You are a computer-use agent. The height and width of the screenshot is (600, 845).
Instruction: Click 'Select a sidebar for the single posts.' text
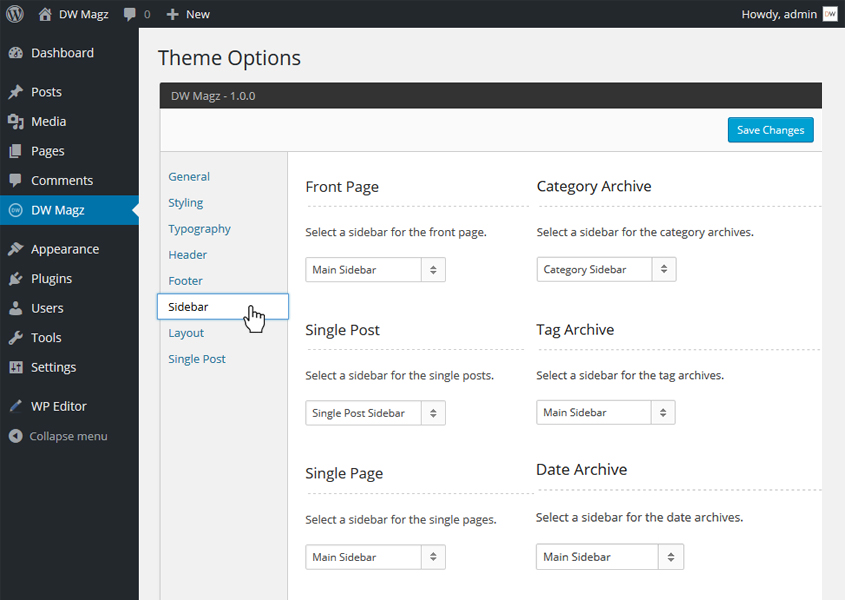pyautogui.click(x=399, y=376)
